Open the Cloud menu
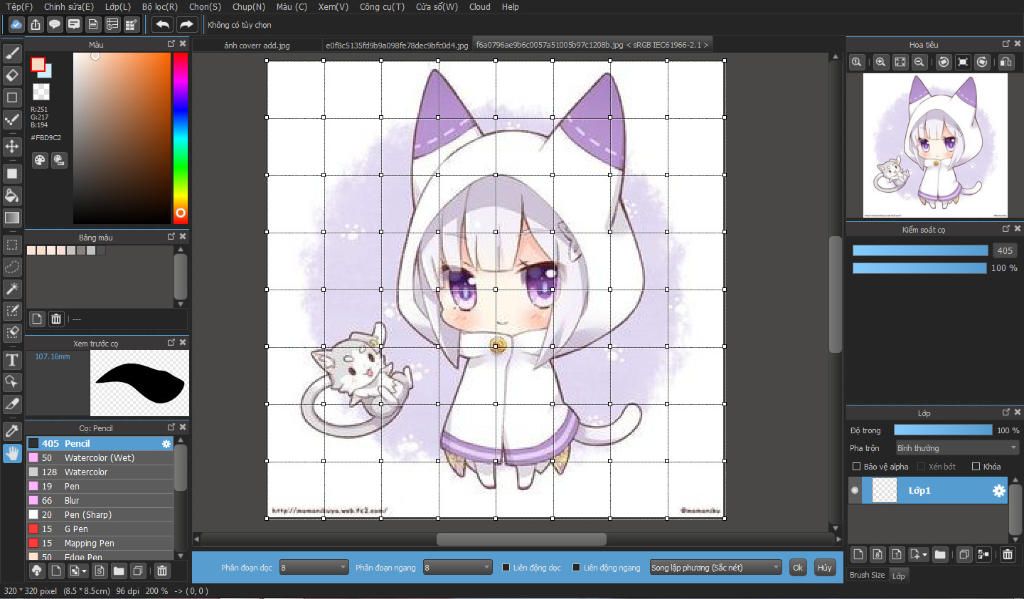The height and width of the screenshot is (599, 1024). point(479,7)
